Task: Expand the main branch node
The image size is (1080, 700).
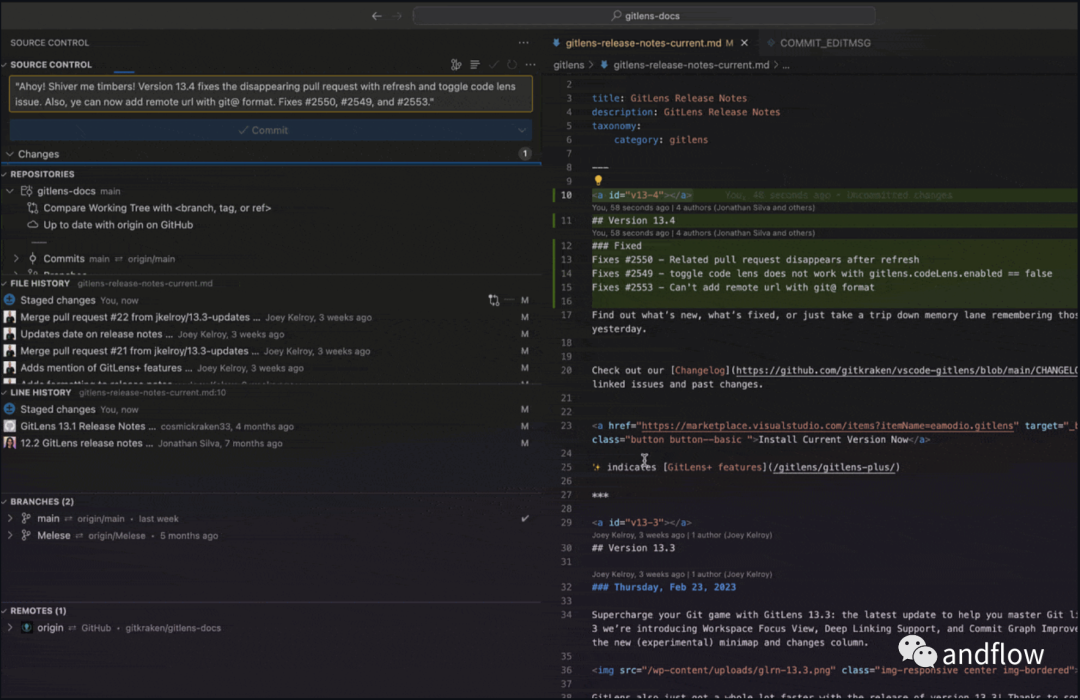Action: [10, 518]
